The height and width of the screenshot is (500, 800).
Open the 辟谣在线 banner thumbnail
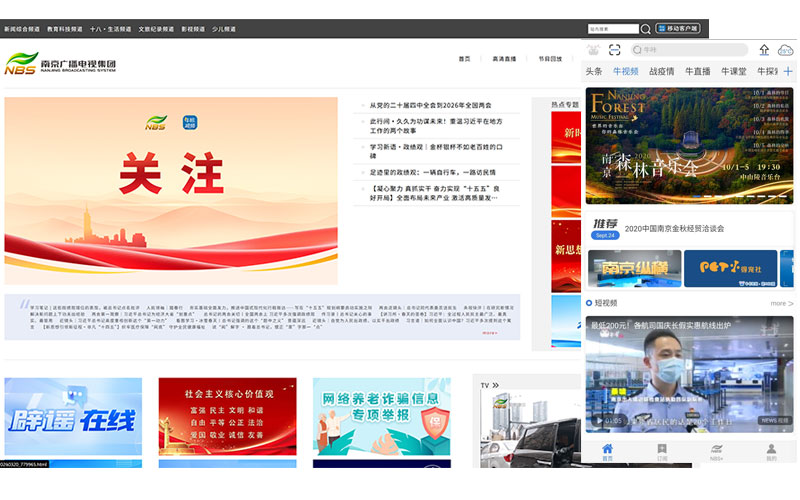pos(73,416)
